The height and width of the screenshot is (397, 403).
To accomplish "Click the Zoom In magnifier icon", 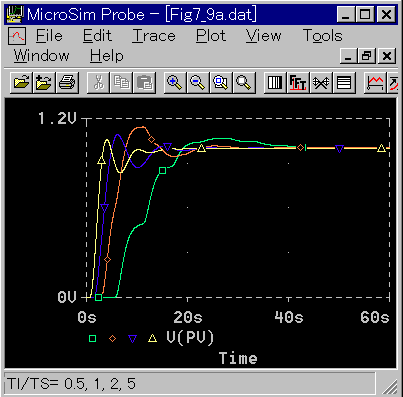I will (175, 82).
